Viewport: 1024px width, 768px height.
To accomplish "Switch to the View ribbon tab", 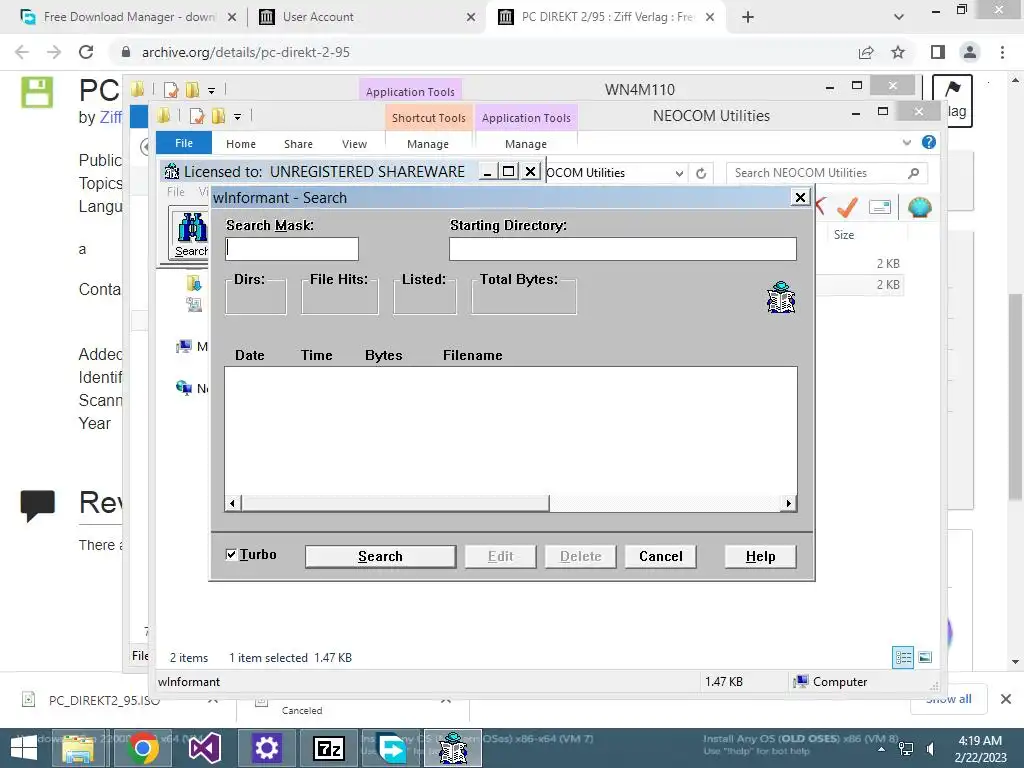I will coord(354,144).
